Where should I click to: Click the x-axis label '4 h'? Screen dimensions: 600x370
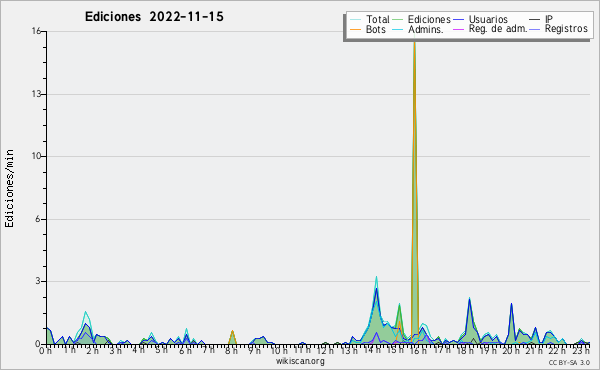click(x=139, y=350)
